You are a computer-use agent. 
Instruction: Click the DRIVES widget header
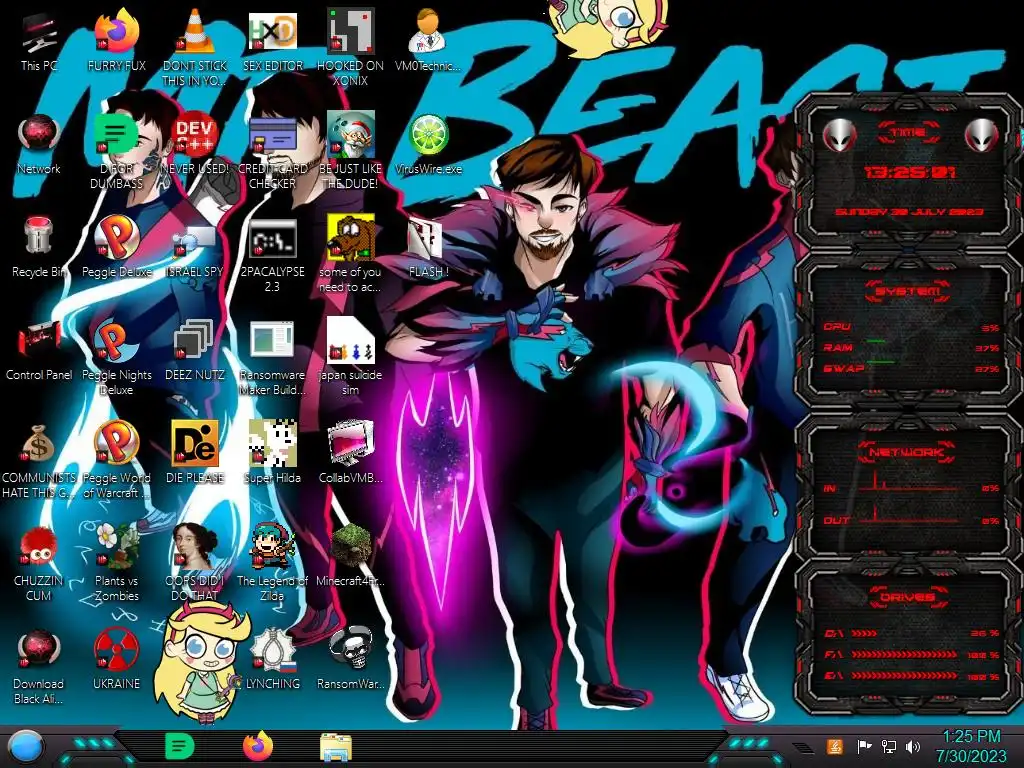[908, 597]
